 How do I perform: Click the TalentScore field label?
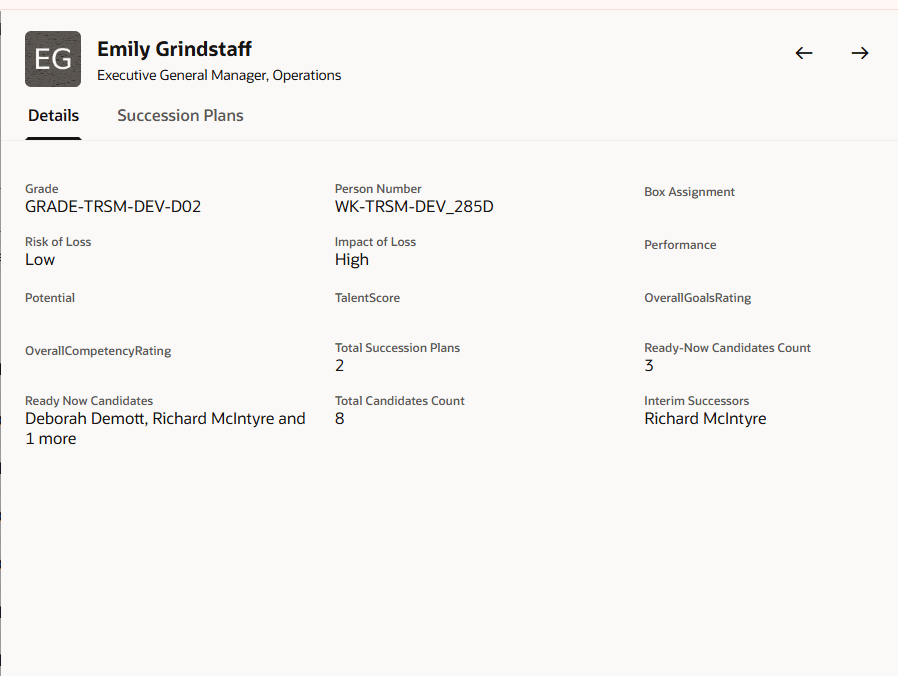(365, 297)
